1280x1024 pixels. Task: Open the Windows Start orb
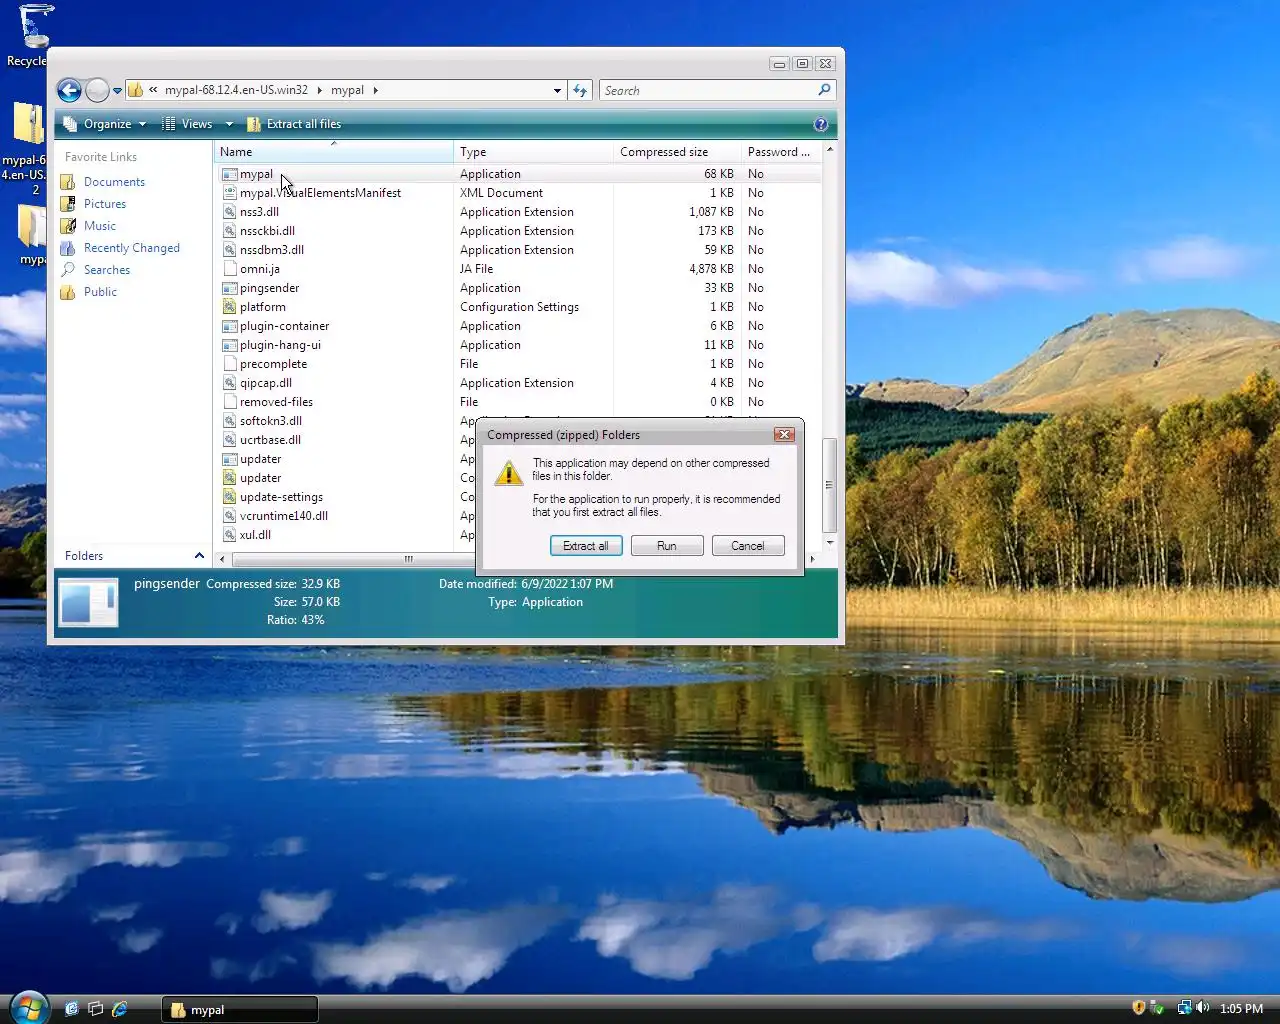pos(28,1007)
